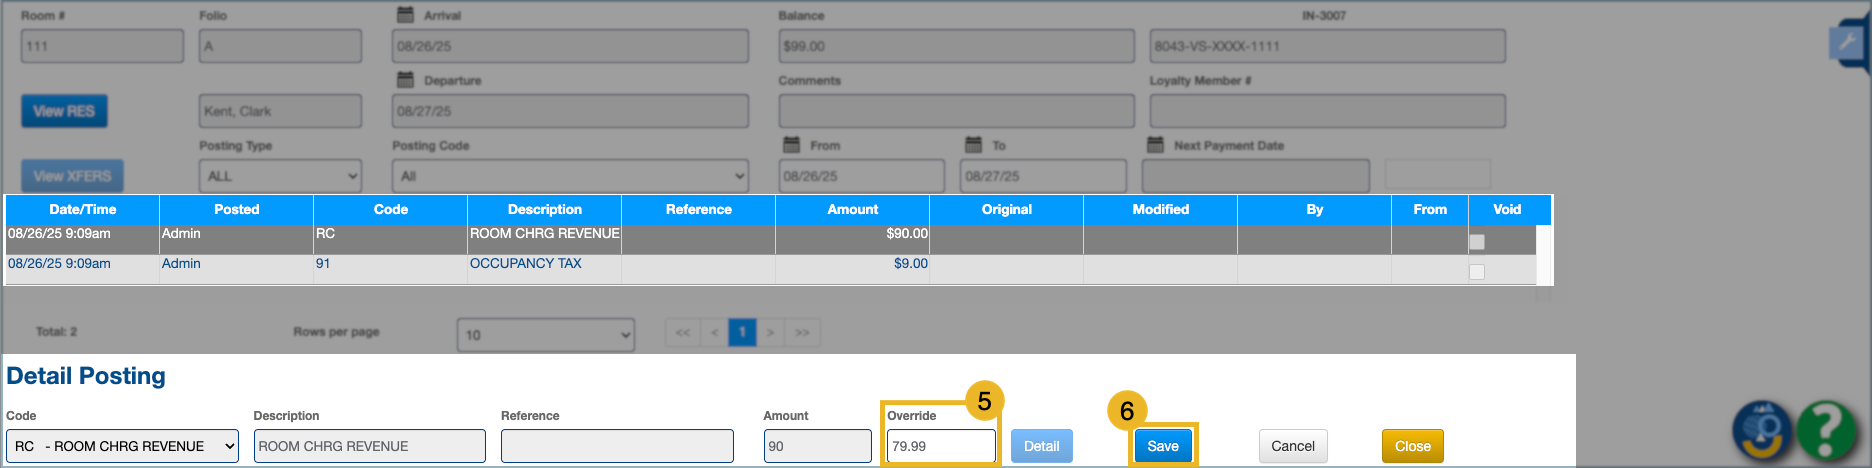Expand the Posting Type dropdown

click(280, 176)
